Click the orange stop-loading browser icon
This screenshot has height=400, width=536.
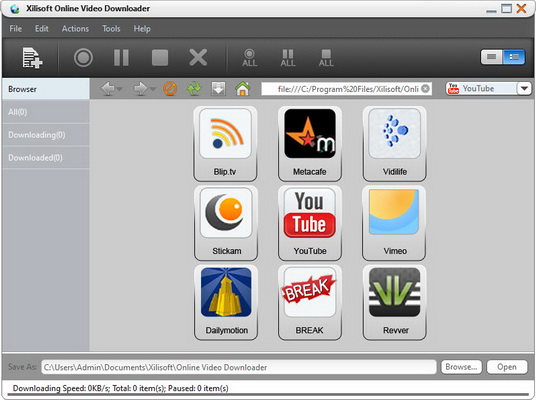click(x=170, y=89)
